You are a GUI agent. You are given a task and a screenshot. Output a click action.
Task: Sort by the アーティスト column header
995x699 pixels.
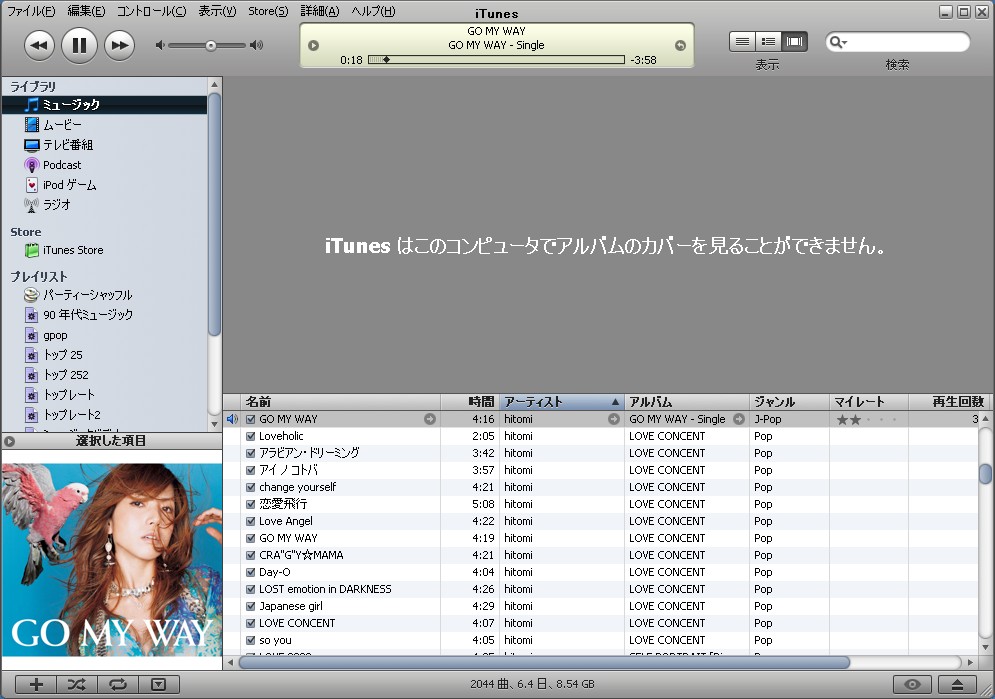(562, 402)
